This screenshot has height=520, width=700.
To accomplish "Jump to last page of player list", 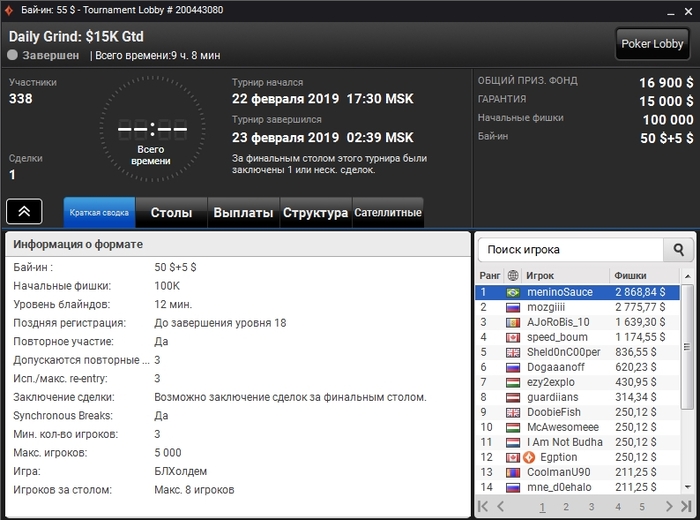I will click(686, 506).
